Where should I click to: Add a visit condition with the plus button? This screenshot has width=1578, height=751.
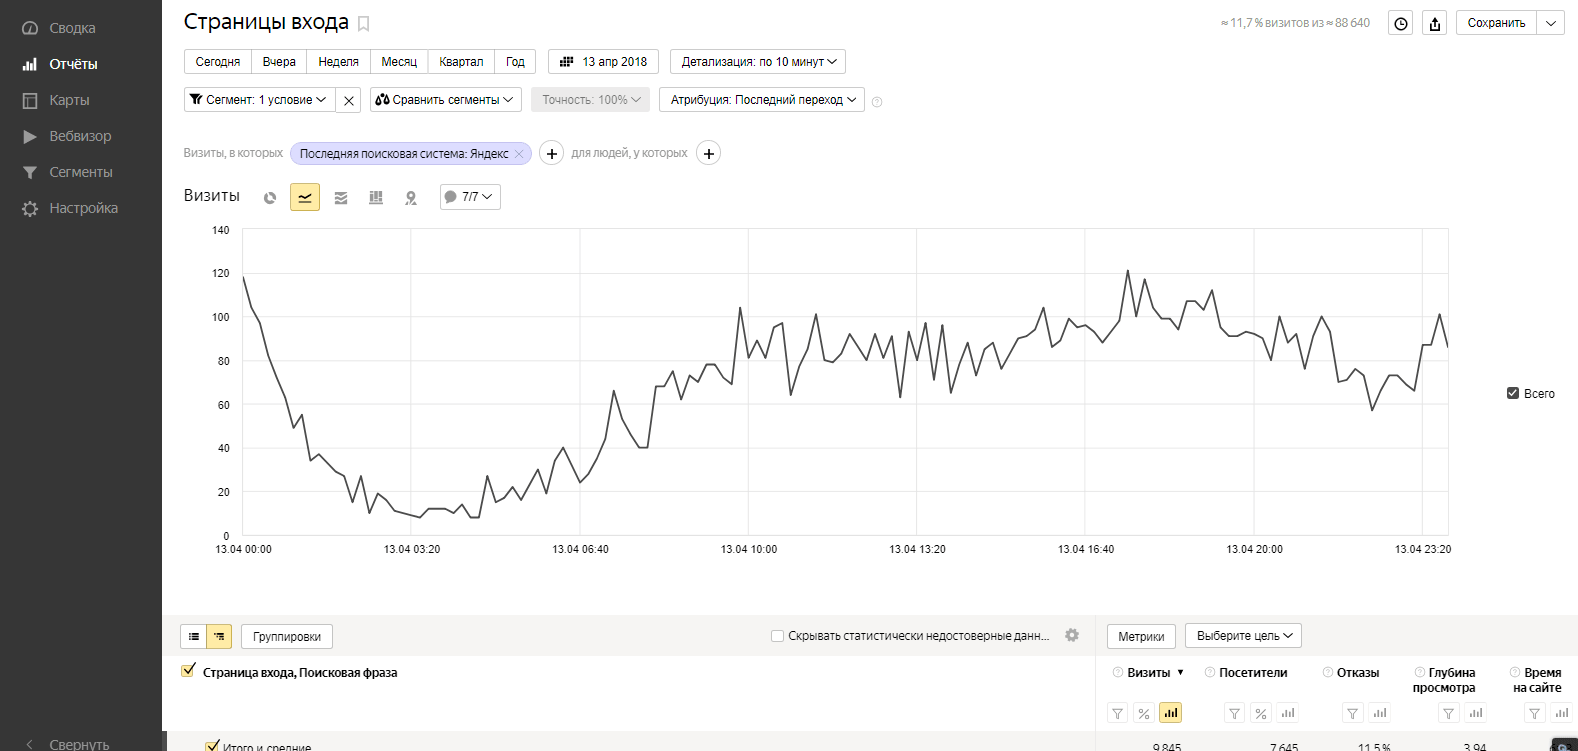click(x=552, y=153)
